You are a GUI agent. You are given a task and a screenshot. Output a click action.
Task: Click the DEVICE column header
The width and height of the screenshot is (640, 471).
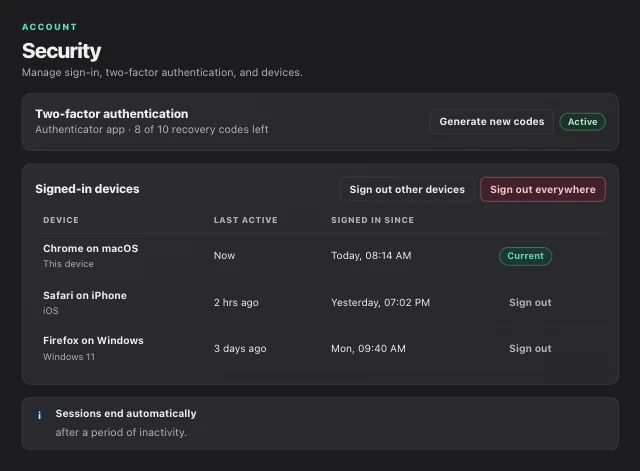(x=61, y=220)
